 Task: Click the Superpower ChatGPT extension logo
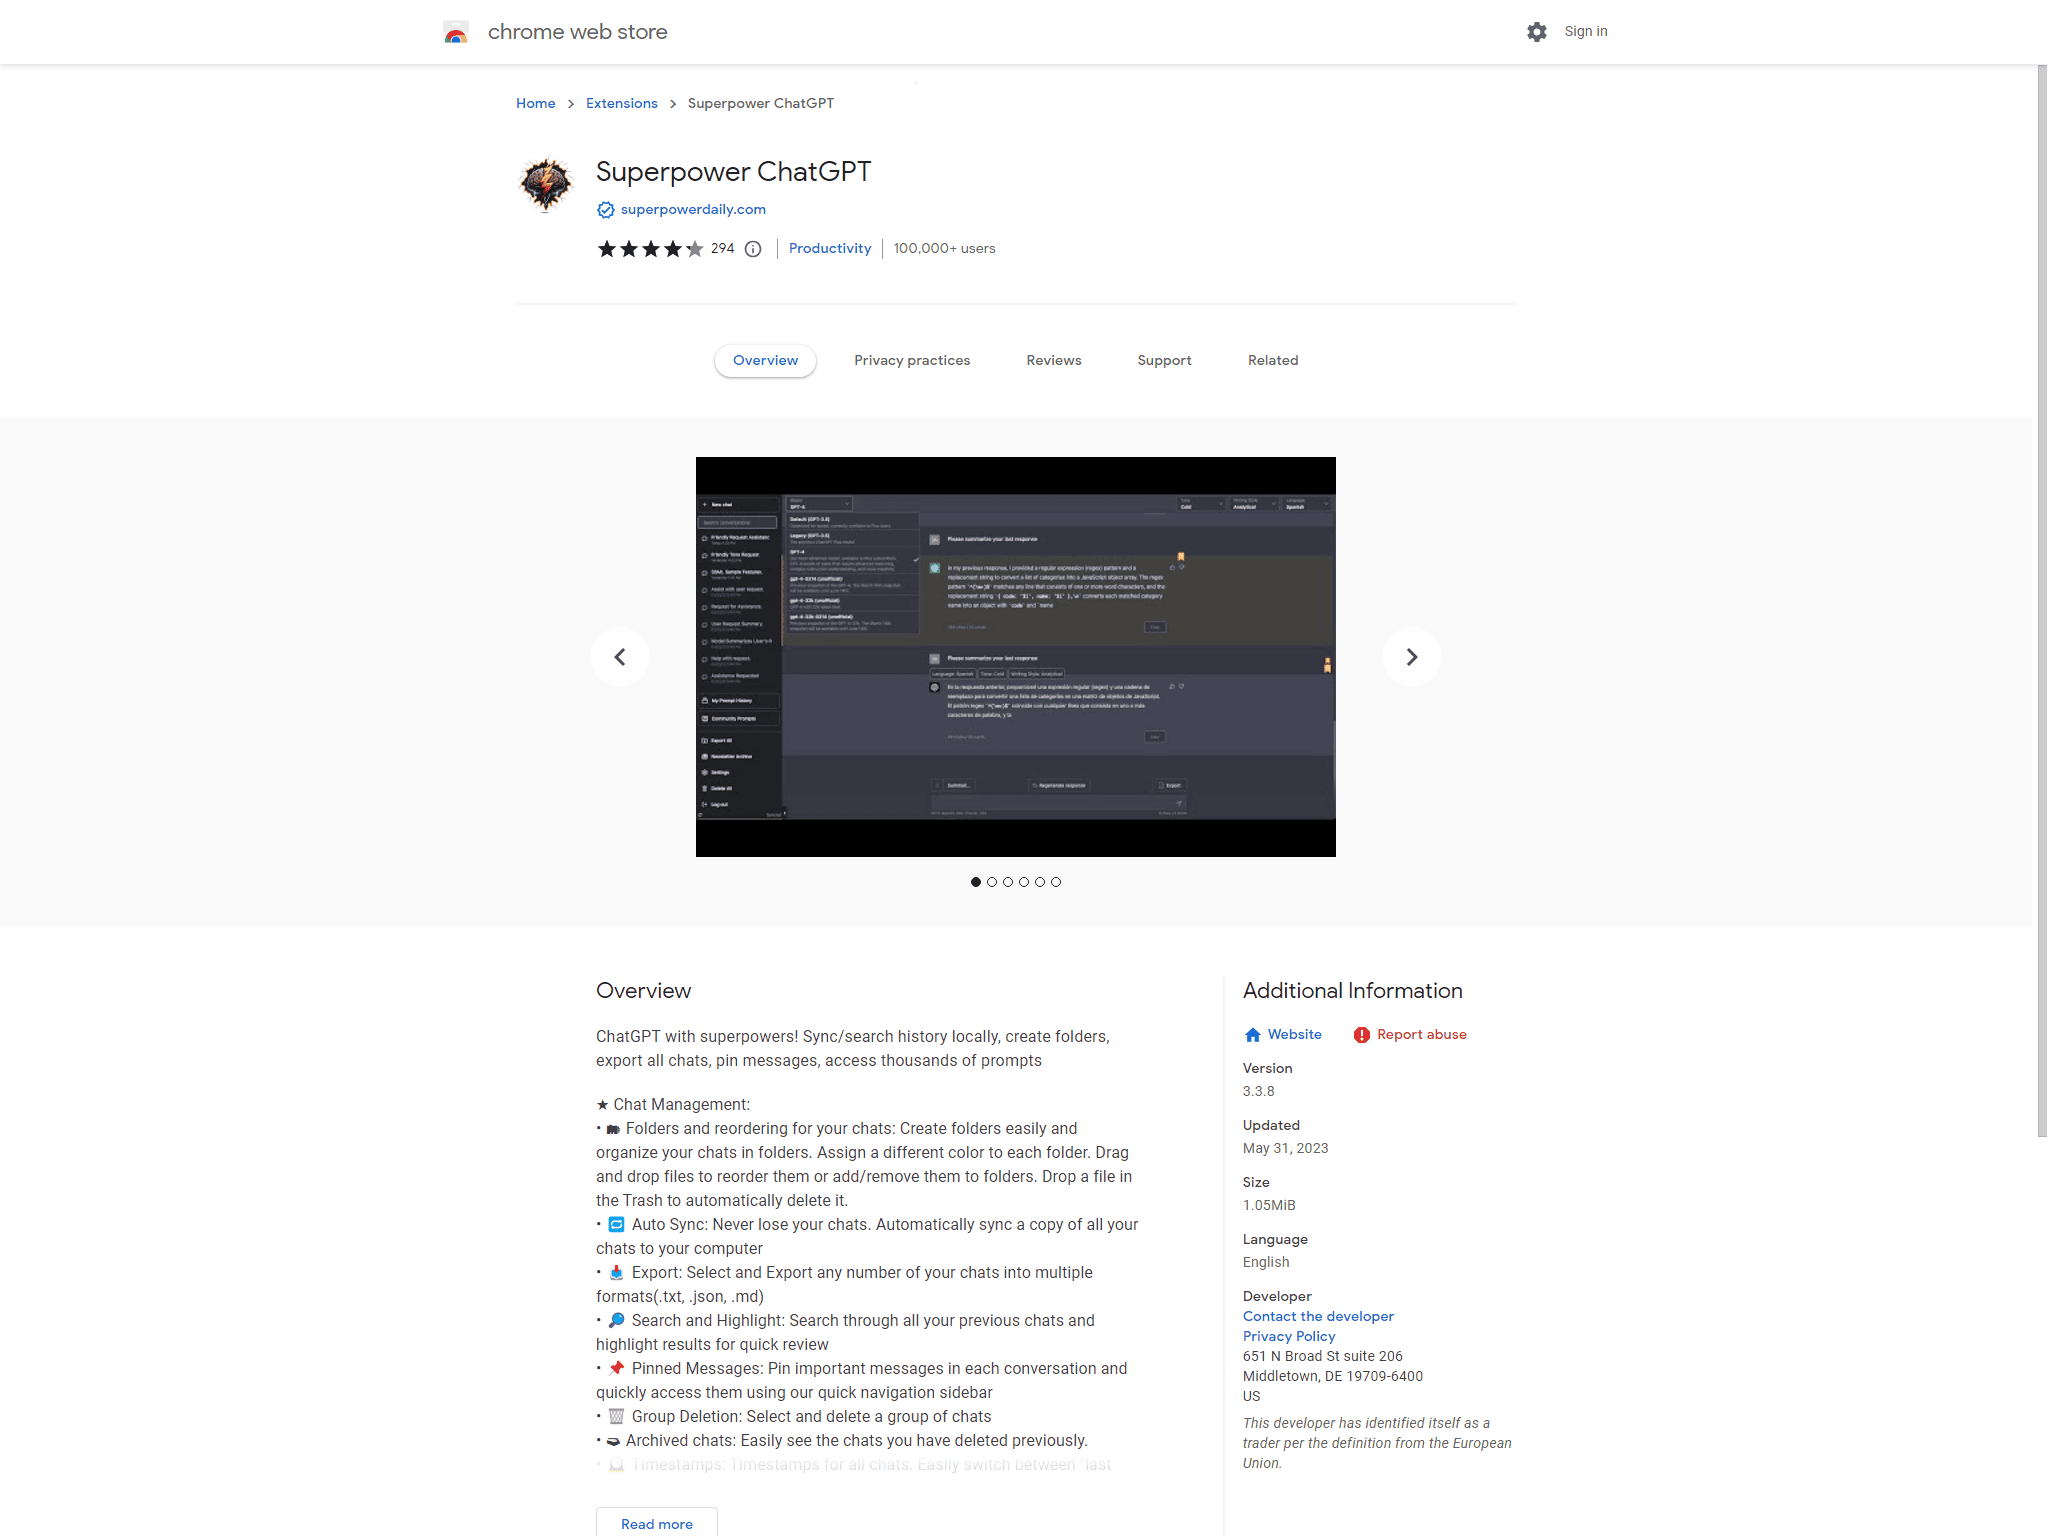click(546, 184)
